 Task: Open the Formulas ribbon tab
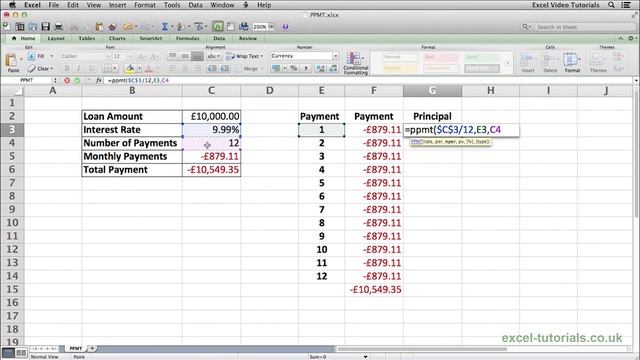(188, 38)
